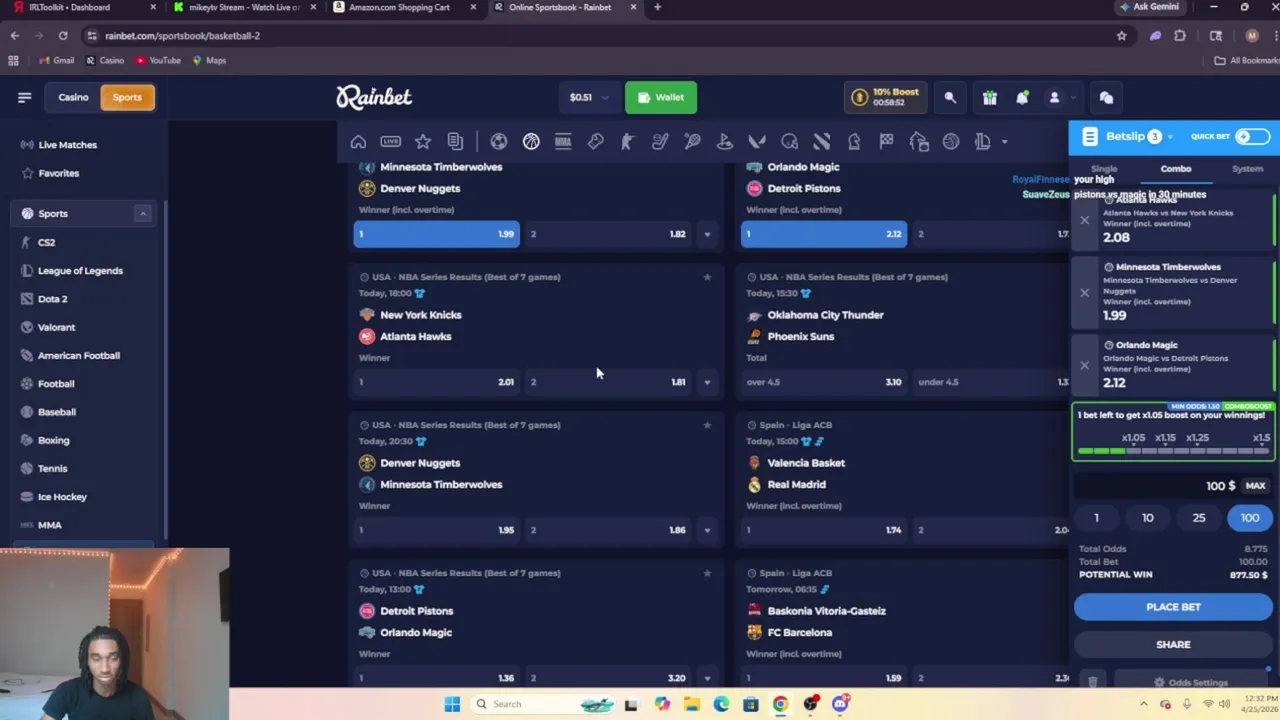Collapse the Sports list in sidebar
This screenshot has height=720, width=1280.
[x=142, y=213]
